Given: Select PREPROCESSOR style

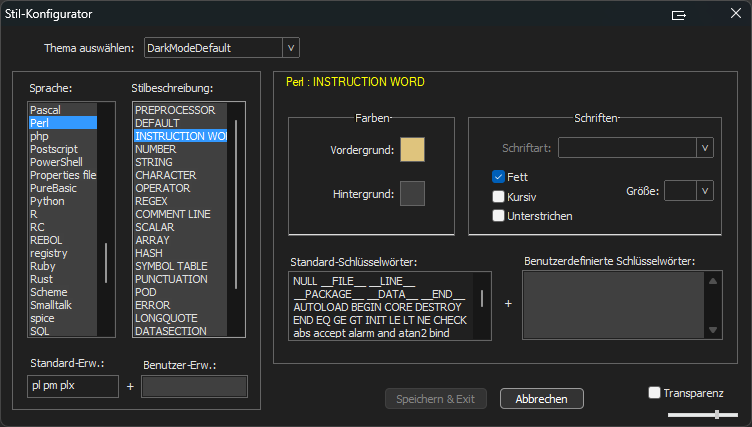Looking at the screenshot, I should (180, 110).
